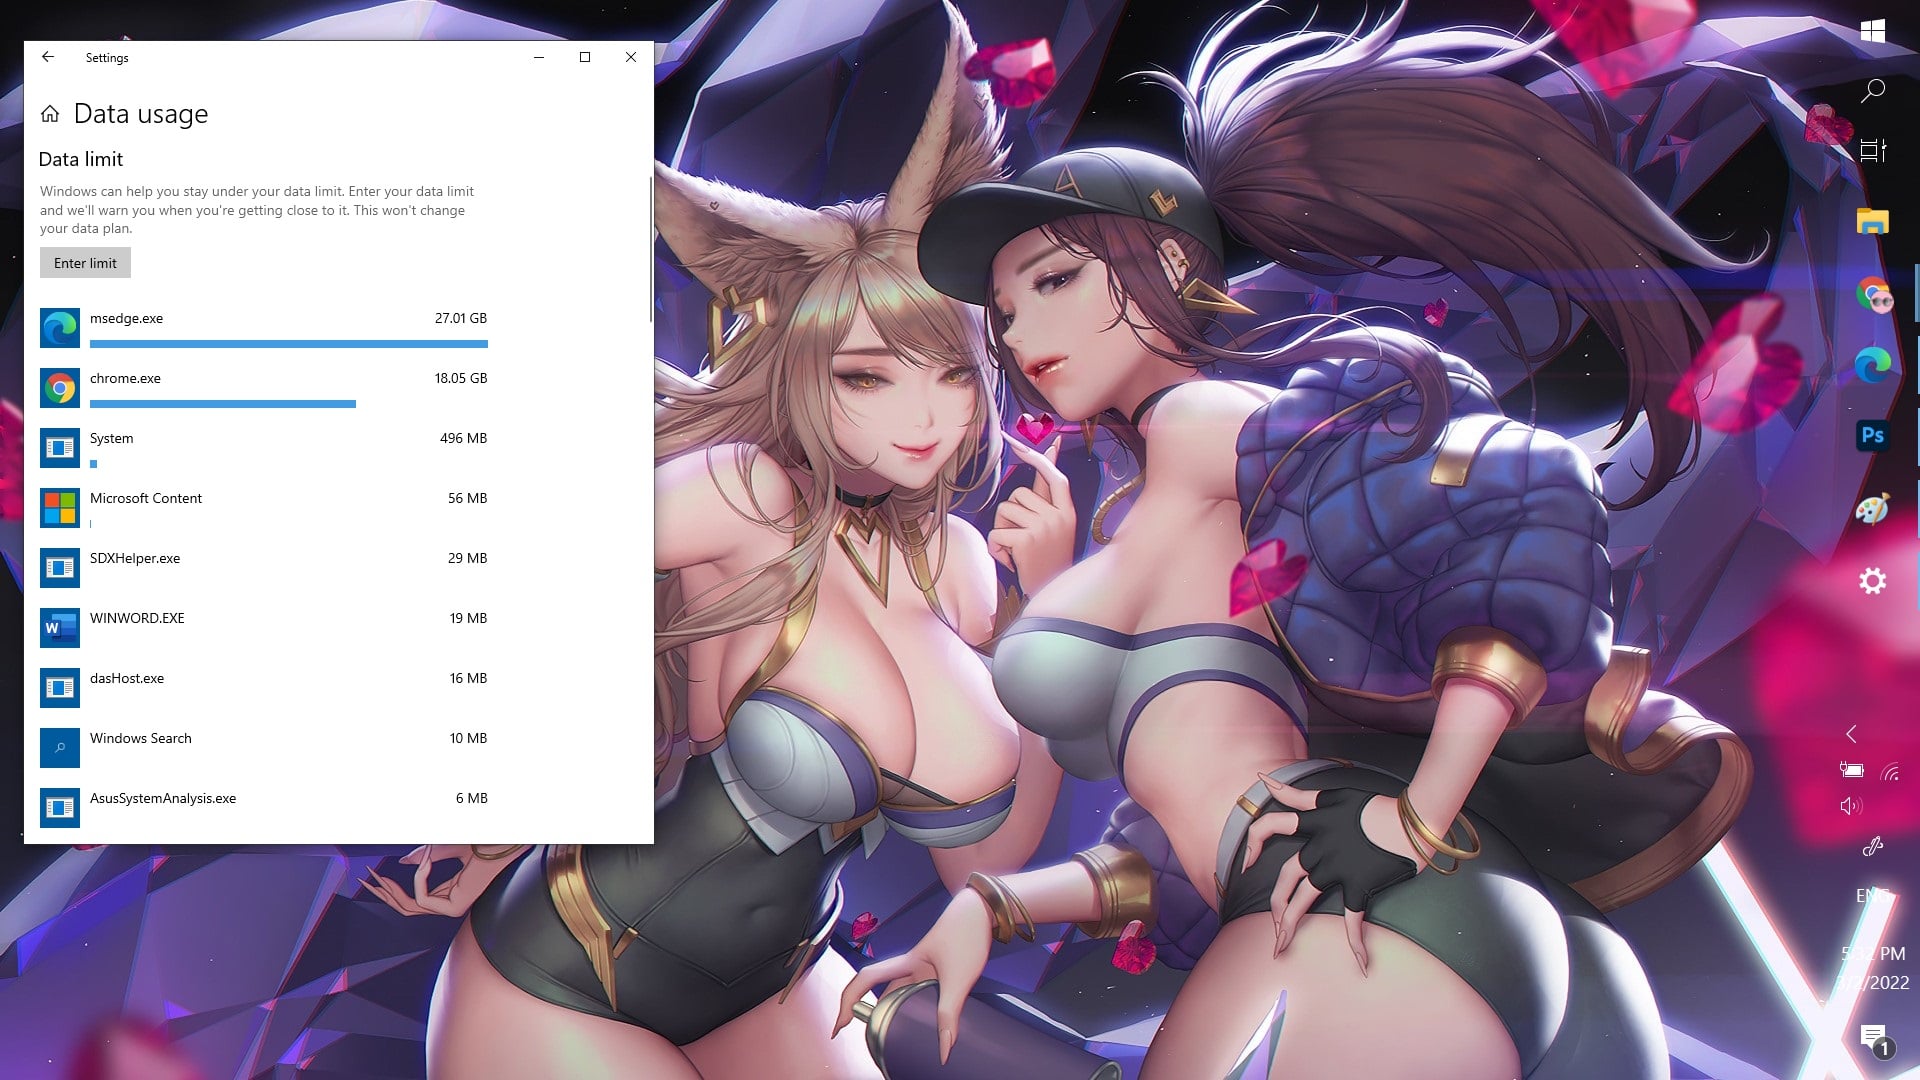Open Settings home via the house icon

50,114
